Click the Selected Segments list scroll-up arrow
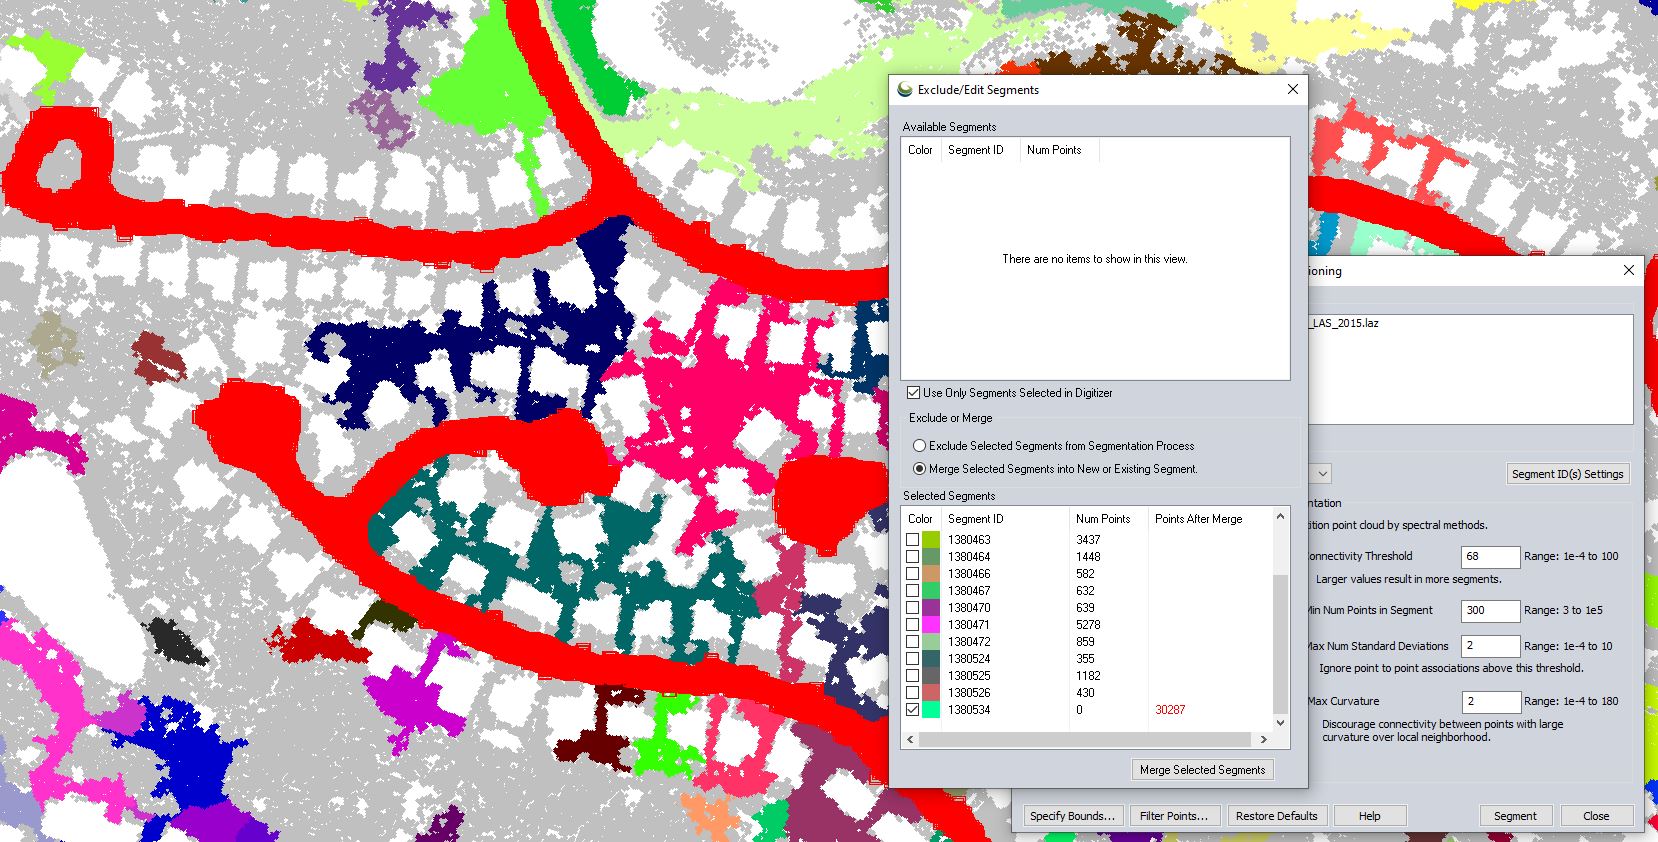 pos(1281,517)
